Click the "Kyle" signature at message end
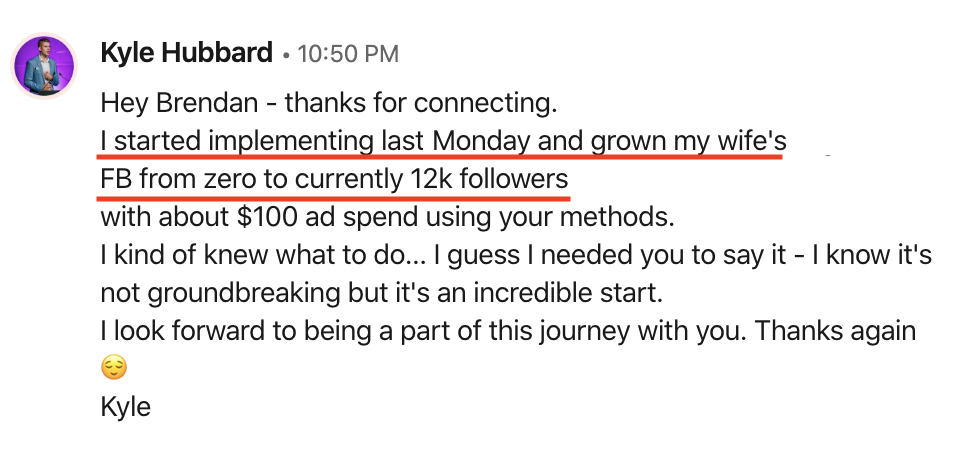This screenshot has height=465, width=956. pyautogui.click(x=126, y=407)
